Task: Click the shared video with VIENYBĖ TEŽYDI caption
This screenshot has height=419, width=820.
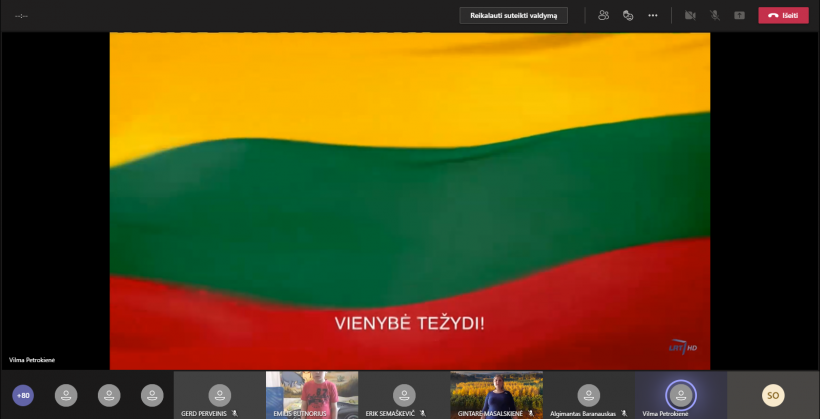Action: (410, 201)
